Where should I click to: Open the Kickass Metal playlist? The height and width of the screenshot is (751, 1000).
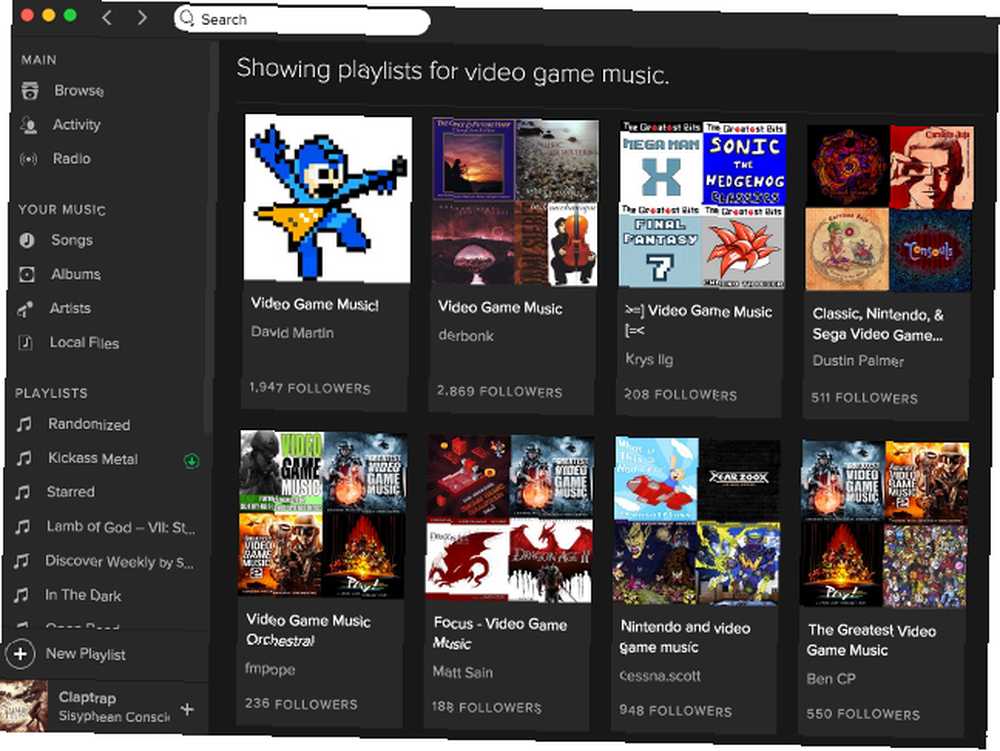click(x=92, y=458)
